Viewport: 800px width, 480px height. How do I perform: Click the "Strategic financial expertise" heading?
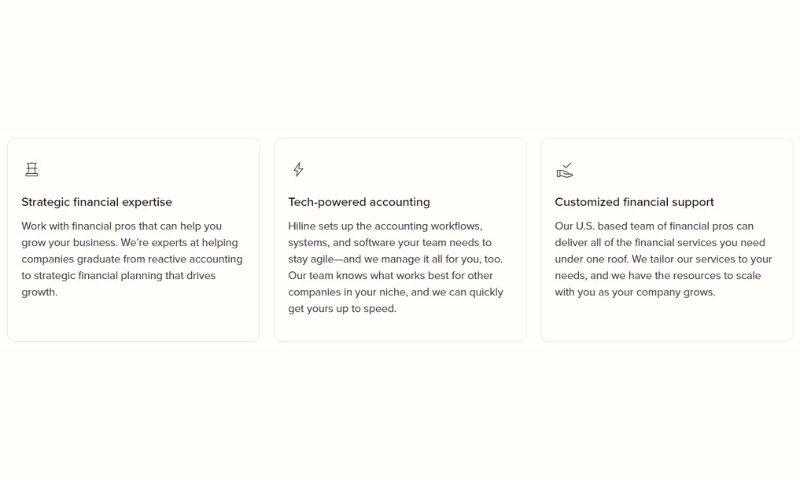coord(97,202)
